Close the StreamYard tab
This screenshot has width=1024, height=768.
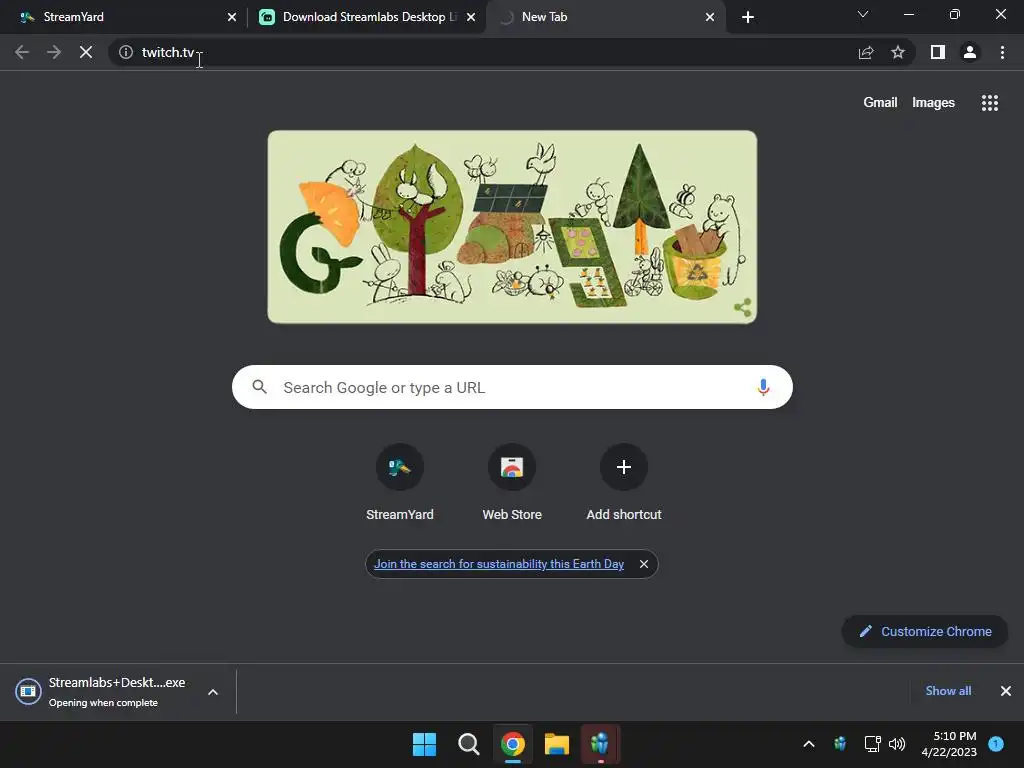coord(232,17)
